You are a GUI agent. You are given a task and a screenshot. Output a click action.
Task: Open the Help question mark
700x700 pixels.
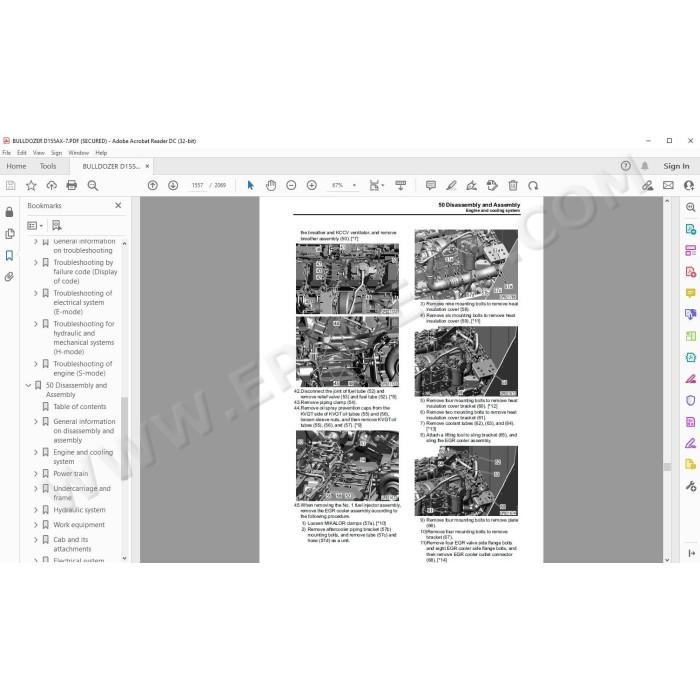coord(625,166)
